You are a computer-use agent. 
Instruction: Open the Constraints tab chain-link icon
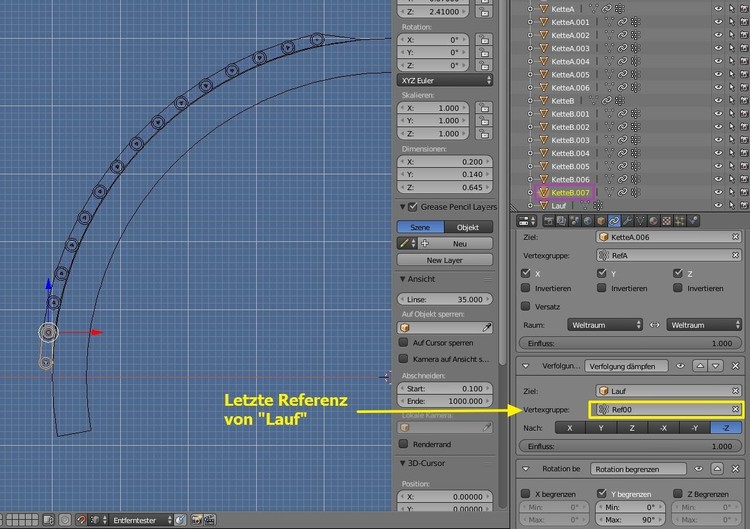point(614,221)
